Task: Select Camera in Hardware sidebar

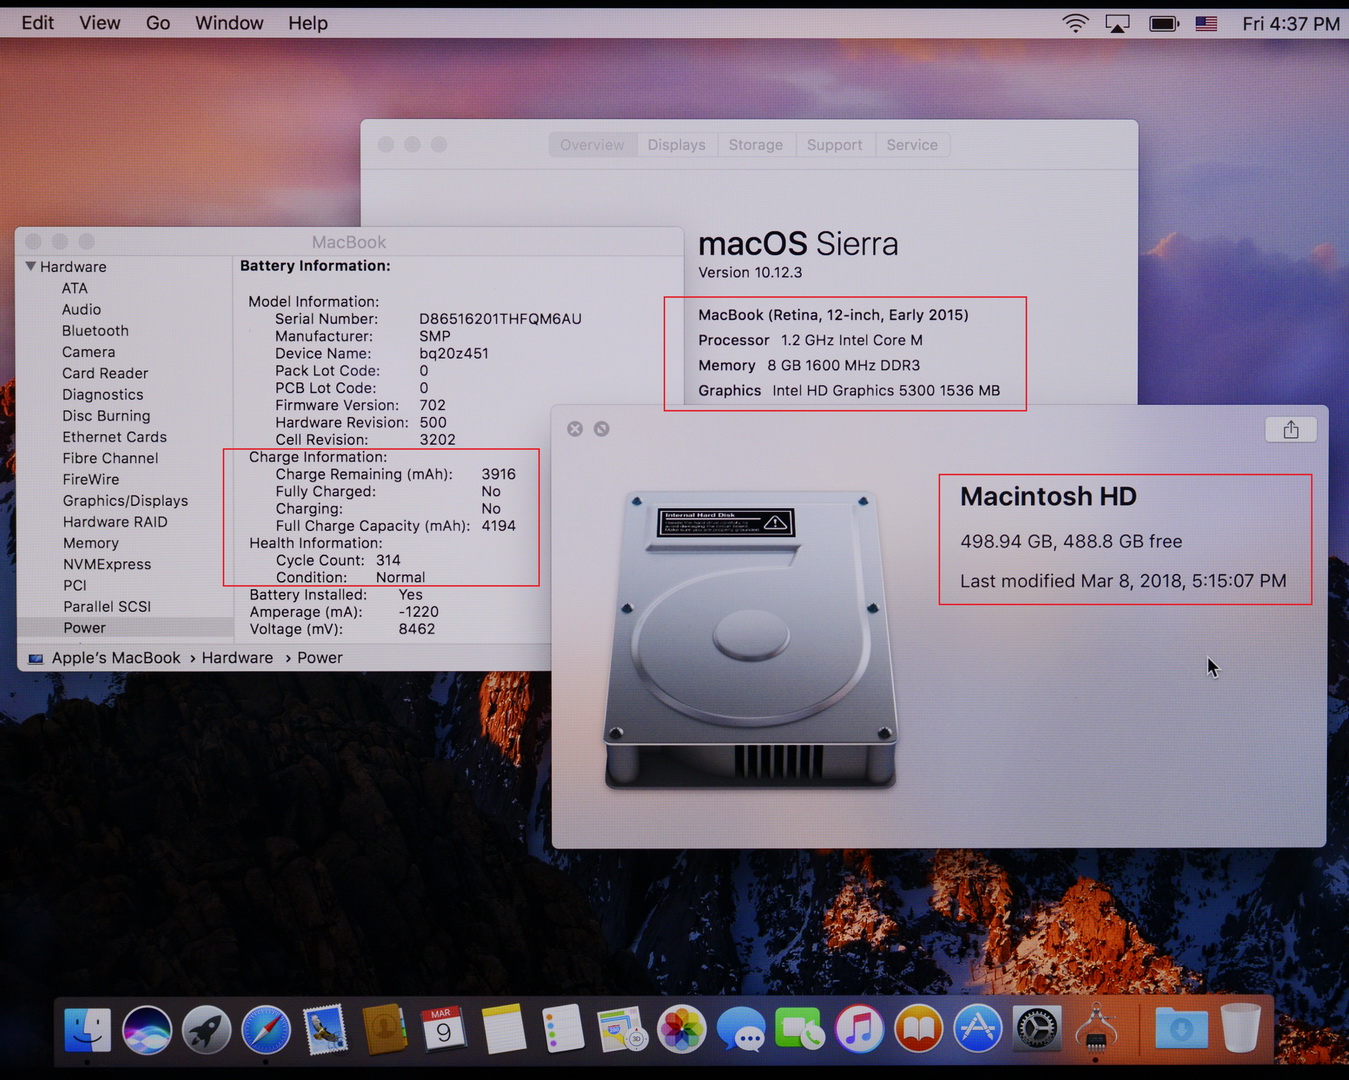Action: [88, 352]
